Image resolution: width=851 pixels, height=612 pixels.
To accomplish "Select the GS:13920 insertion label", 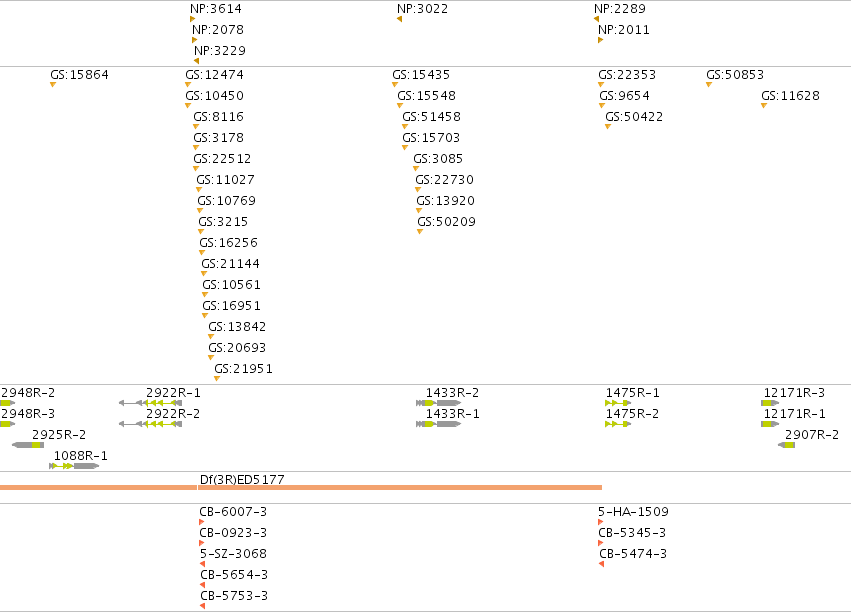I will coord(446,201).
